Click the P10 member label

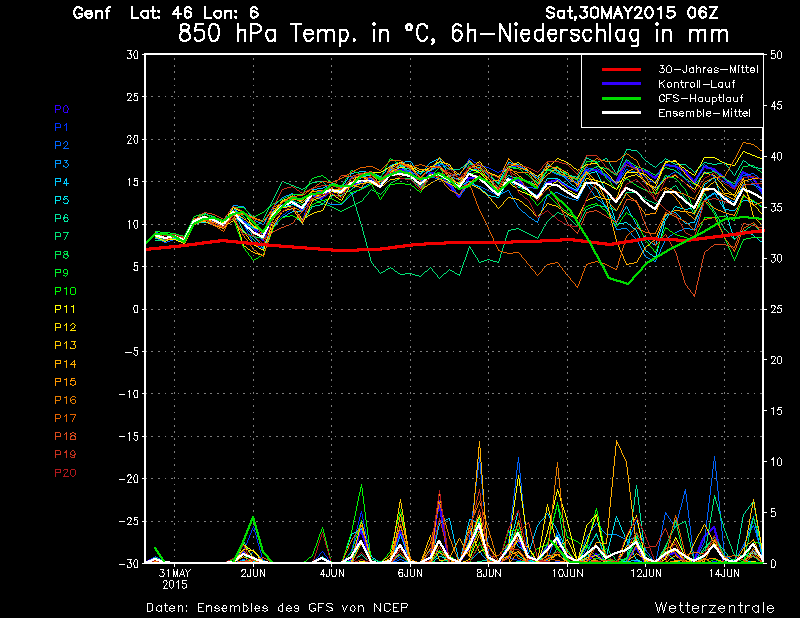[65, 291]
